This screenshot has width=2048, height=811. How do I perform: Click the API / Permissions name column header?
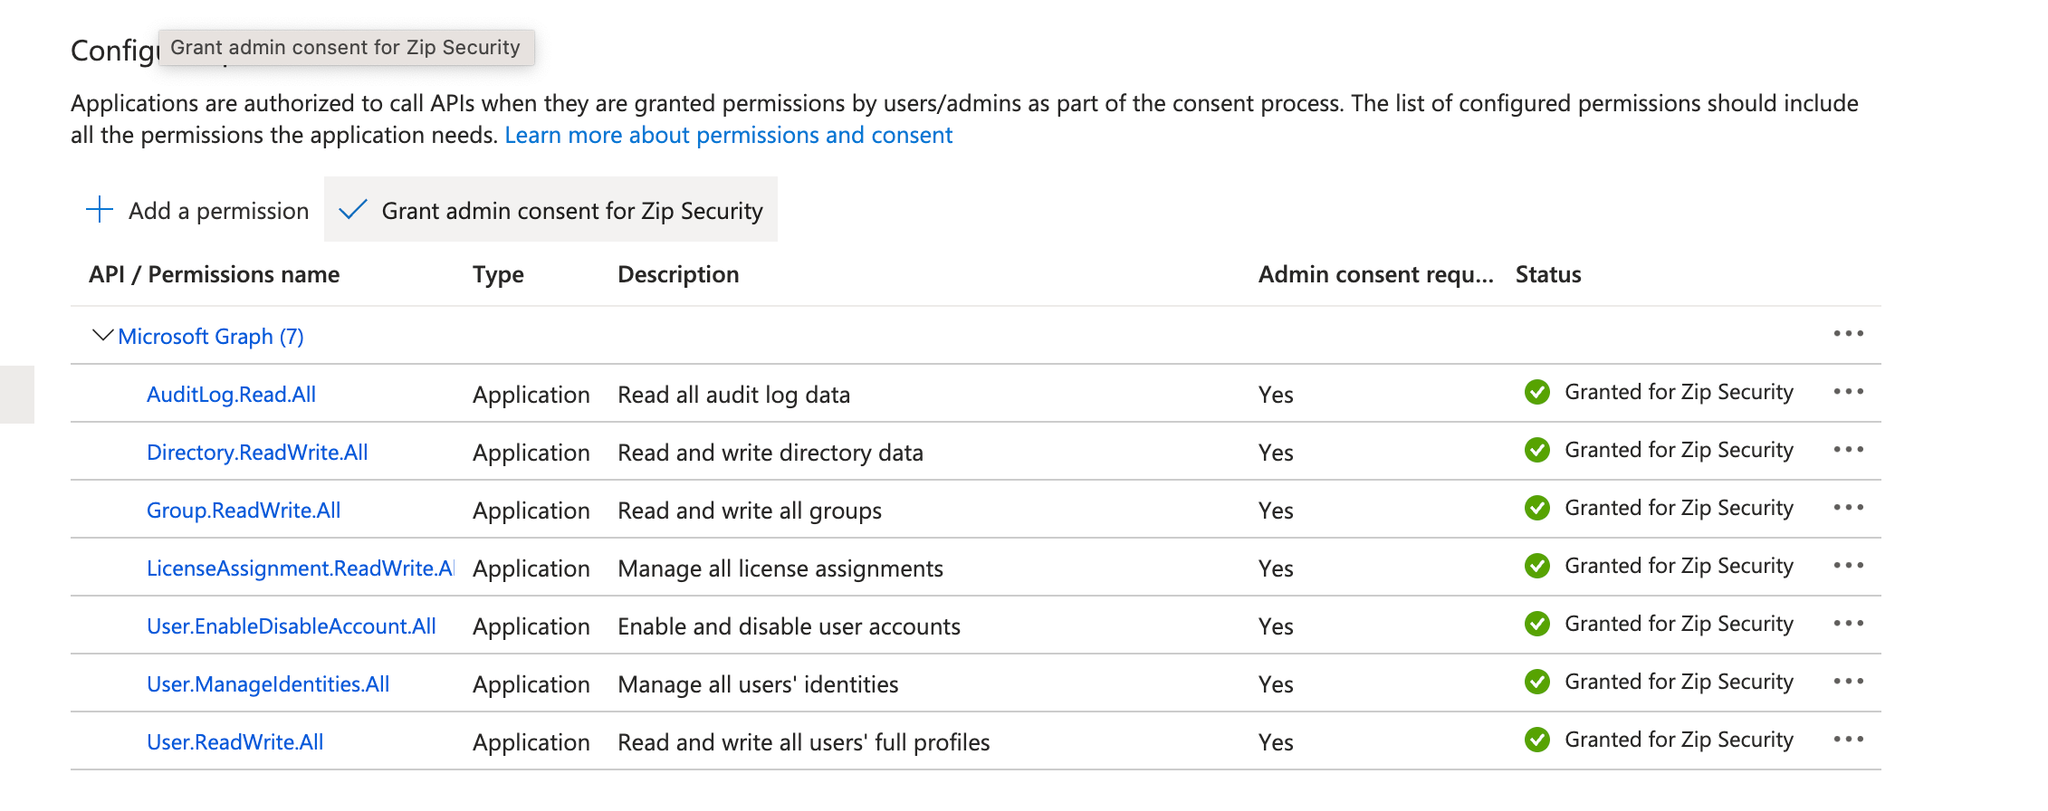click(214, 274)
